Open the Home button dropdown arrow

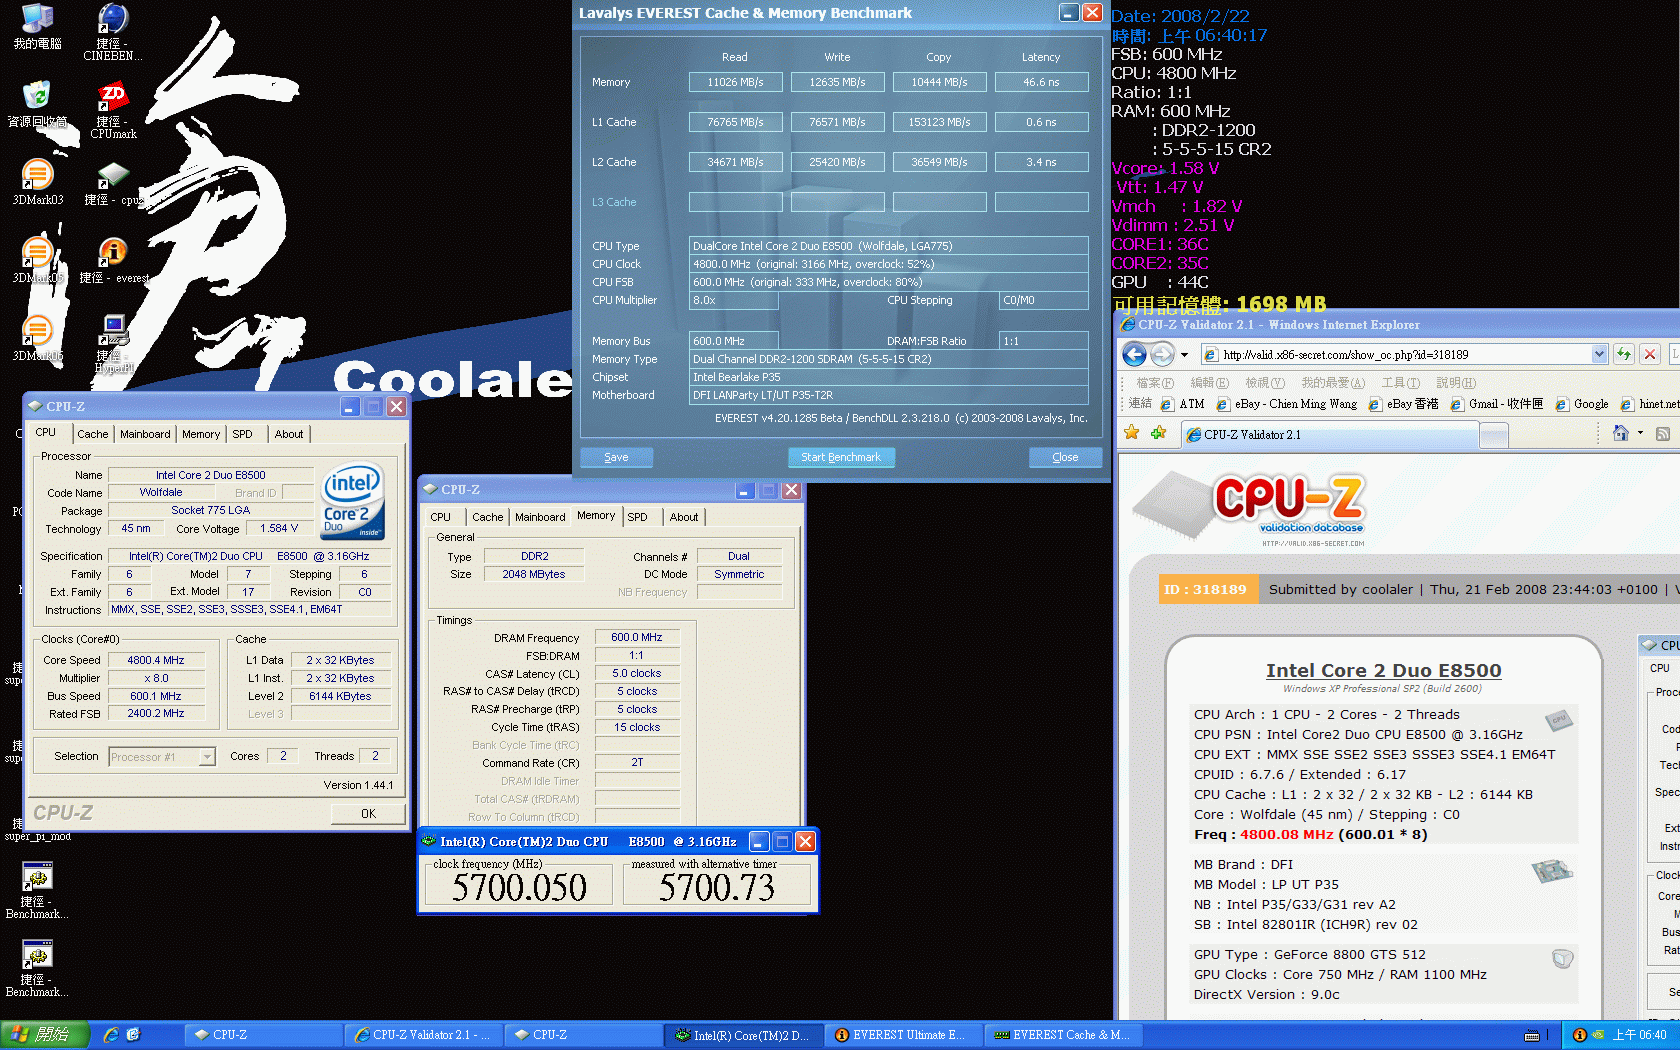[x=1640, y=433]
